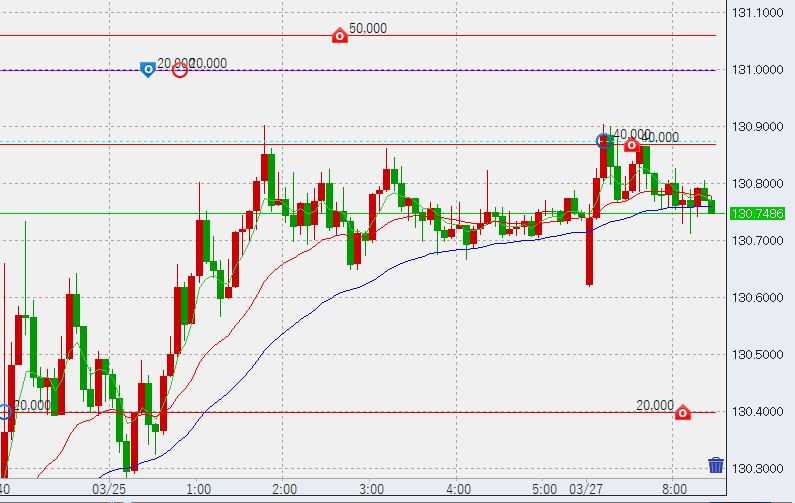Click the purple dashed line at 131.00
Image resolution: width=795 pixels, height=503 pixels.
[x=450, y=70]
